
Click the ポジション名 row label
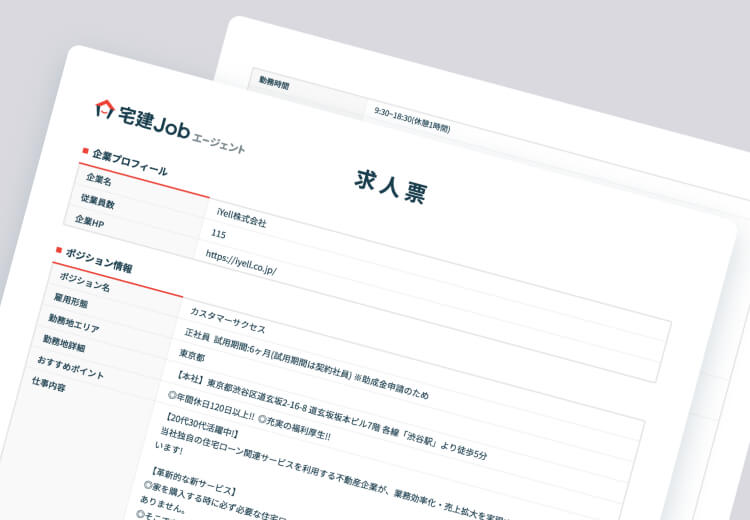(84, 280)
